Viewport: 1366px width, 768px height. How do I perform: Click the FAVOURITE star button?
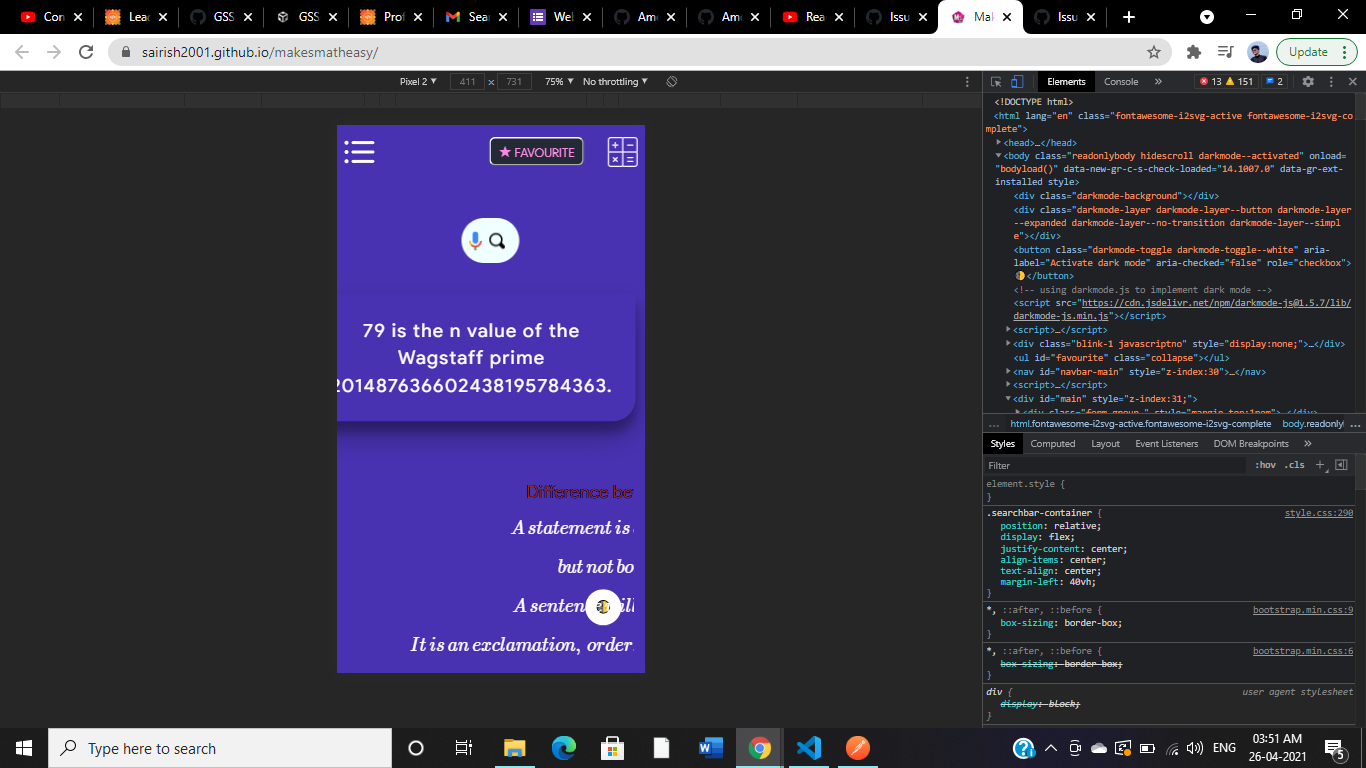pos(537,152)
